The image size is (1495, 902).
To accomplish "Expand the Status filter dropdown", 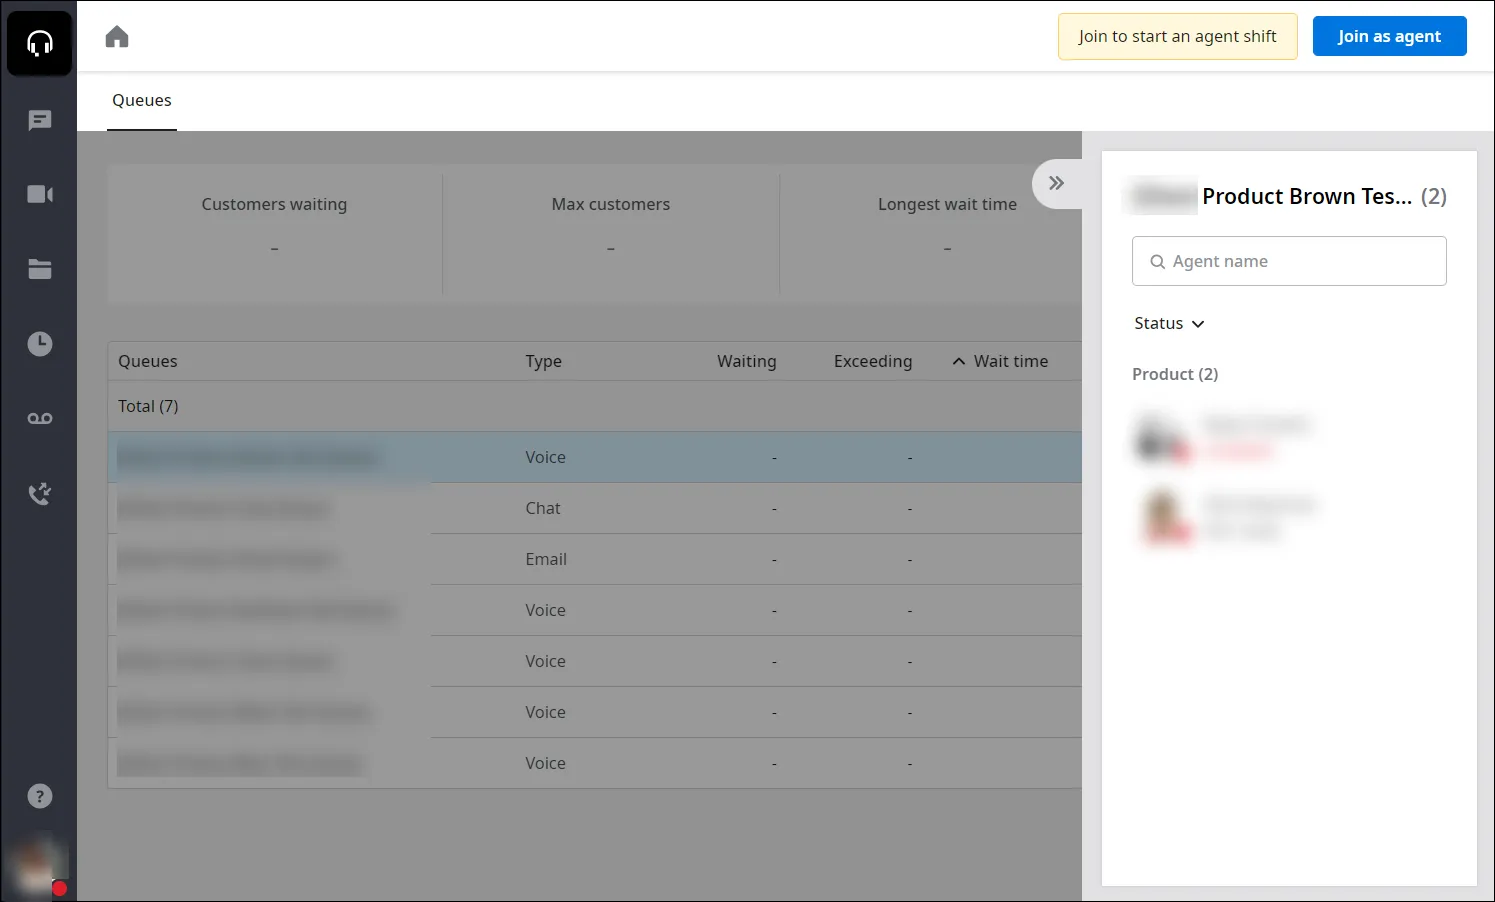I will [x=1169, y=323].
